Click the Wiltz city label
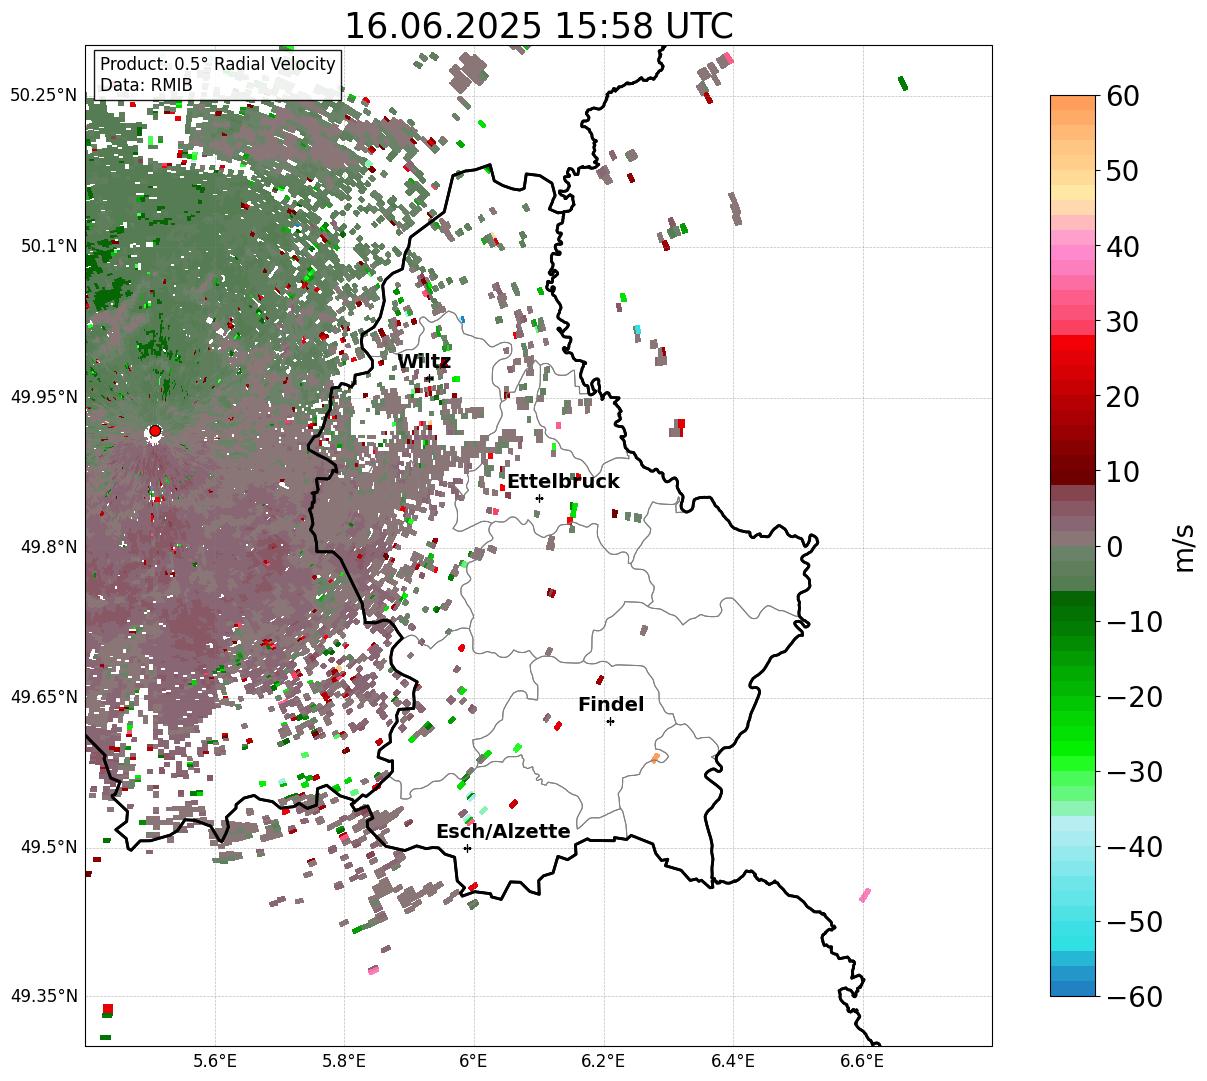This screenshot has height=1081, width=1207. (424, 362)
